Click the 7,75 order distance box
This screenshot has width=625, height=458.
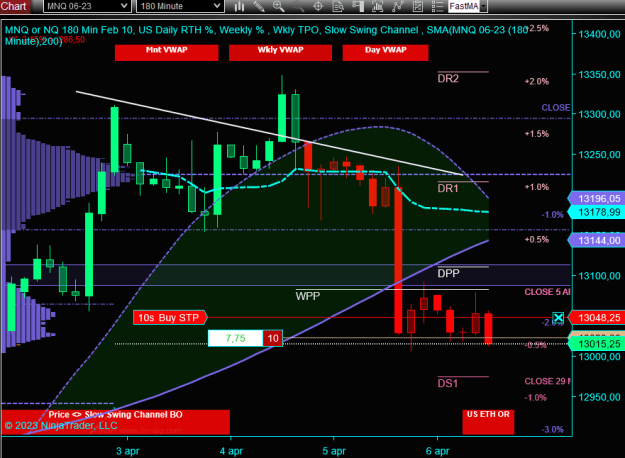235,338
